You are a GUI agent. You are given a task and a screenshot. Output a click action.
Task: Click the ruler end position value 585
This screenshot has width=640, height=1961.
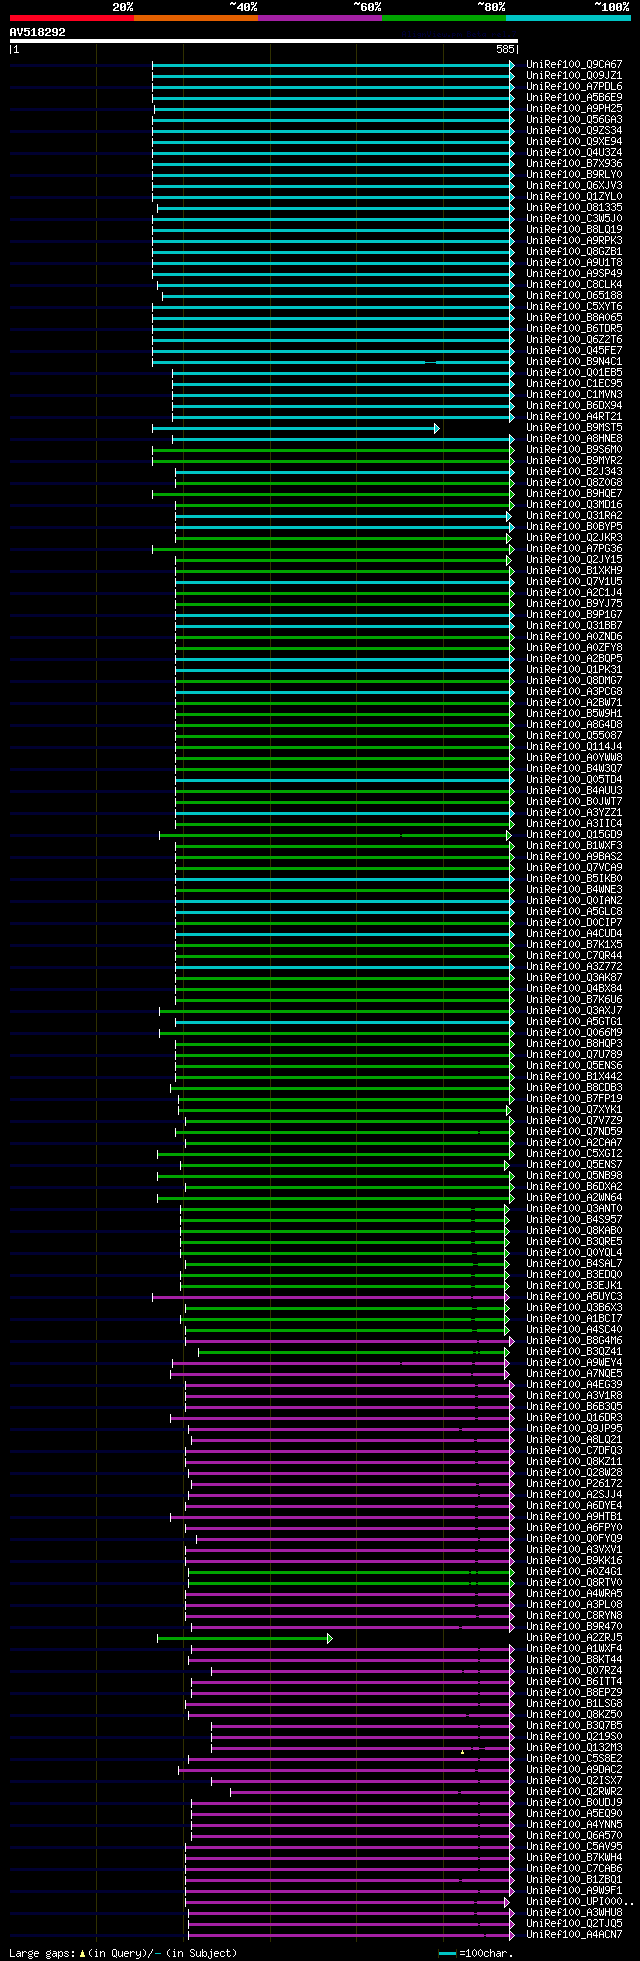(x=505, y=49)
